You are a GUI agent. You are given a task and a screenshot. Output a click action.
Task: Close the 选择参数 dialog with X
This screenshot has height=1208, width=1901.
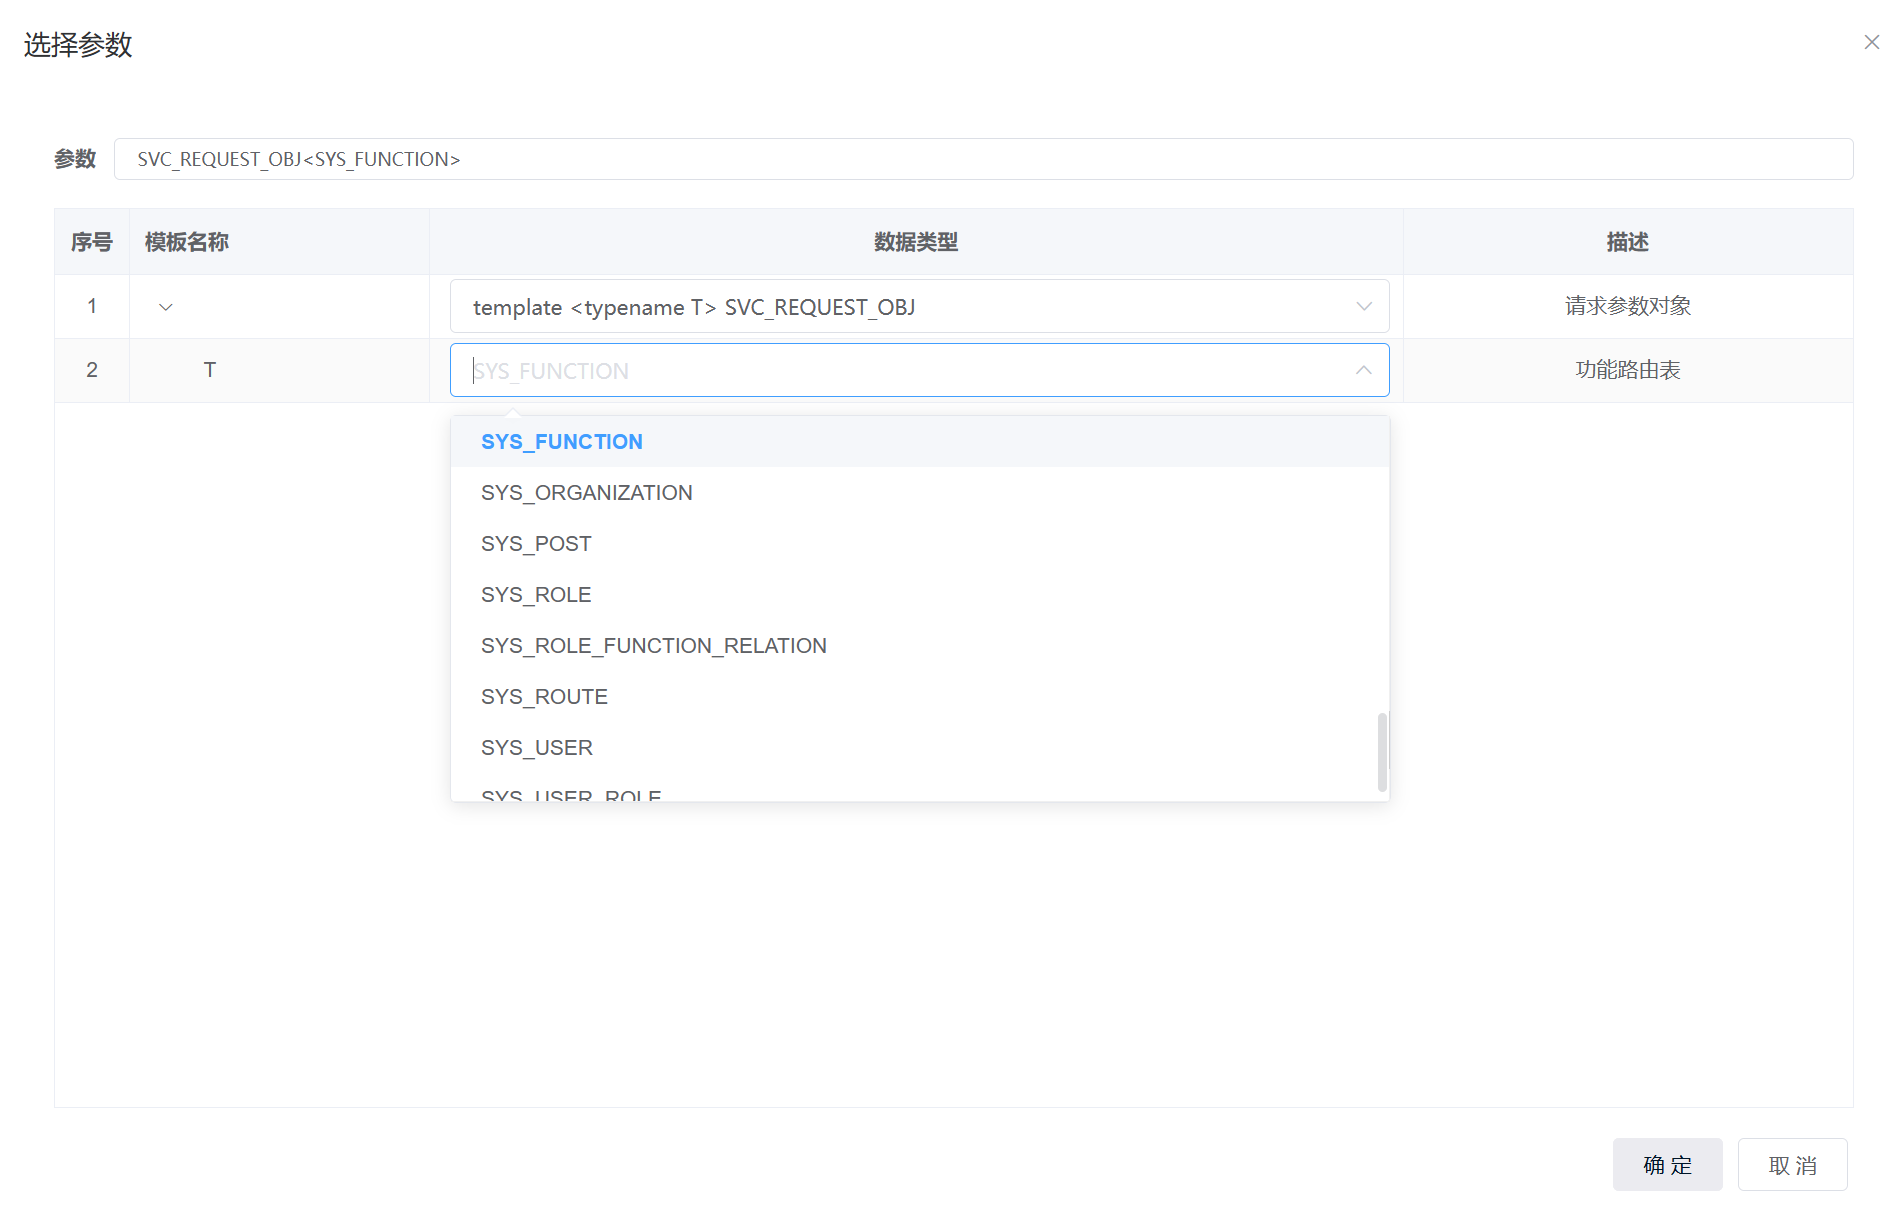point(1871,42)
